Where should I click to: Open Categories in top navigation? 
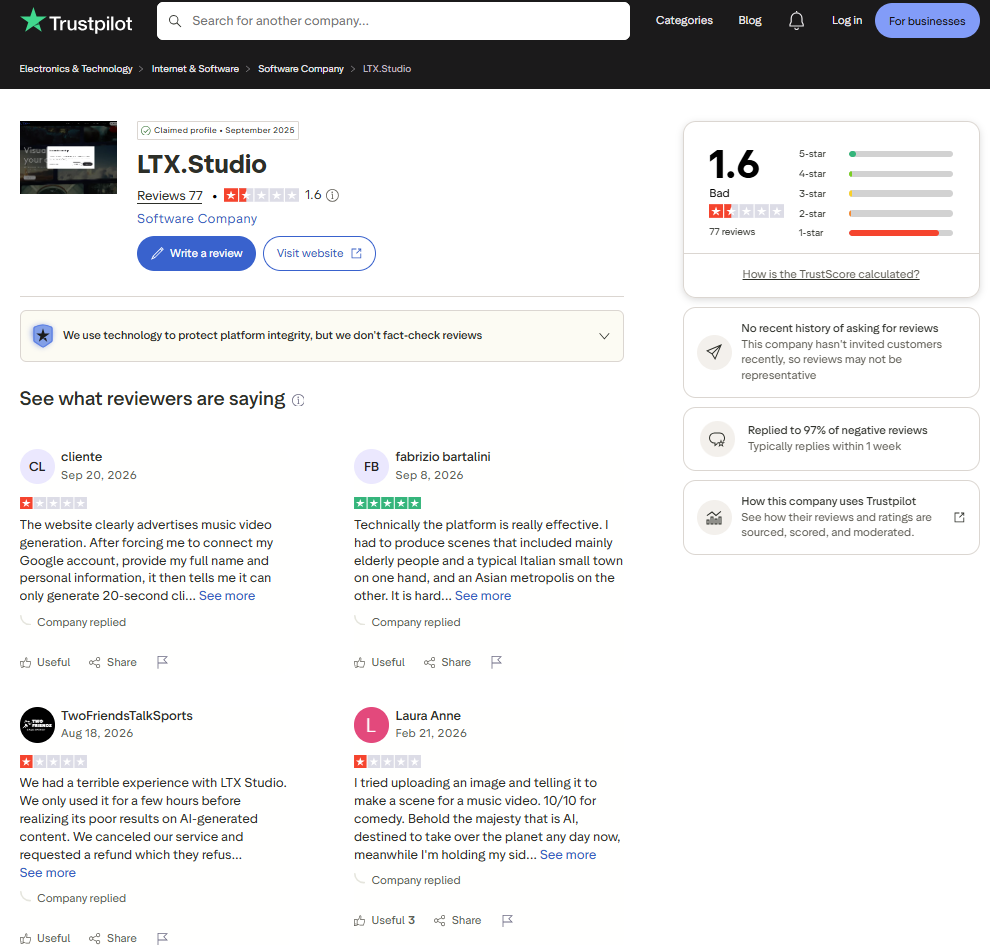click(684, 20)
